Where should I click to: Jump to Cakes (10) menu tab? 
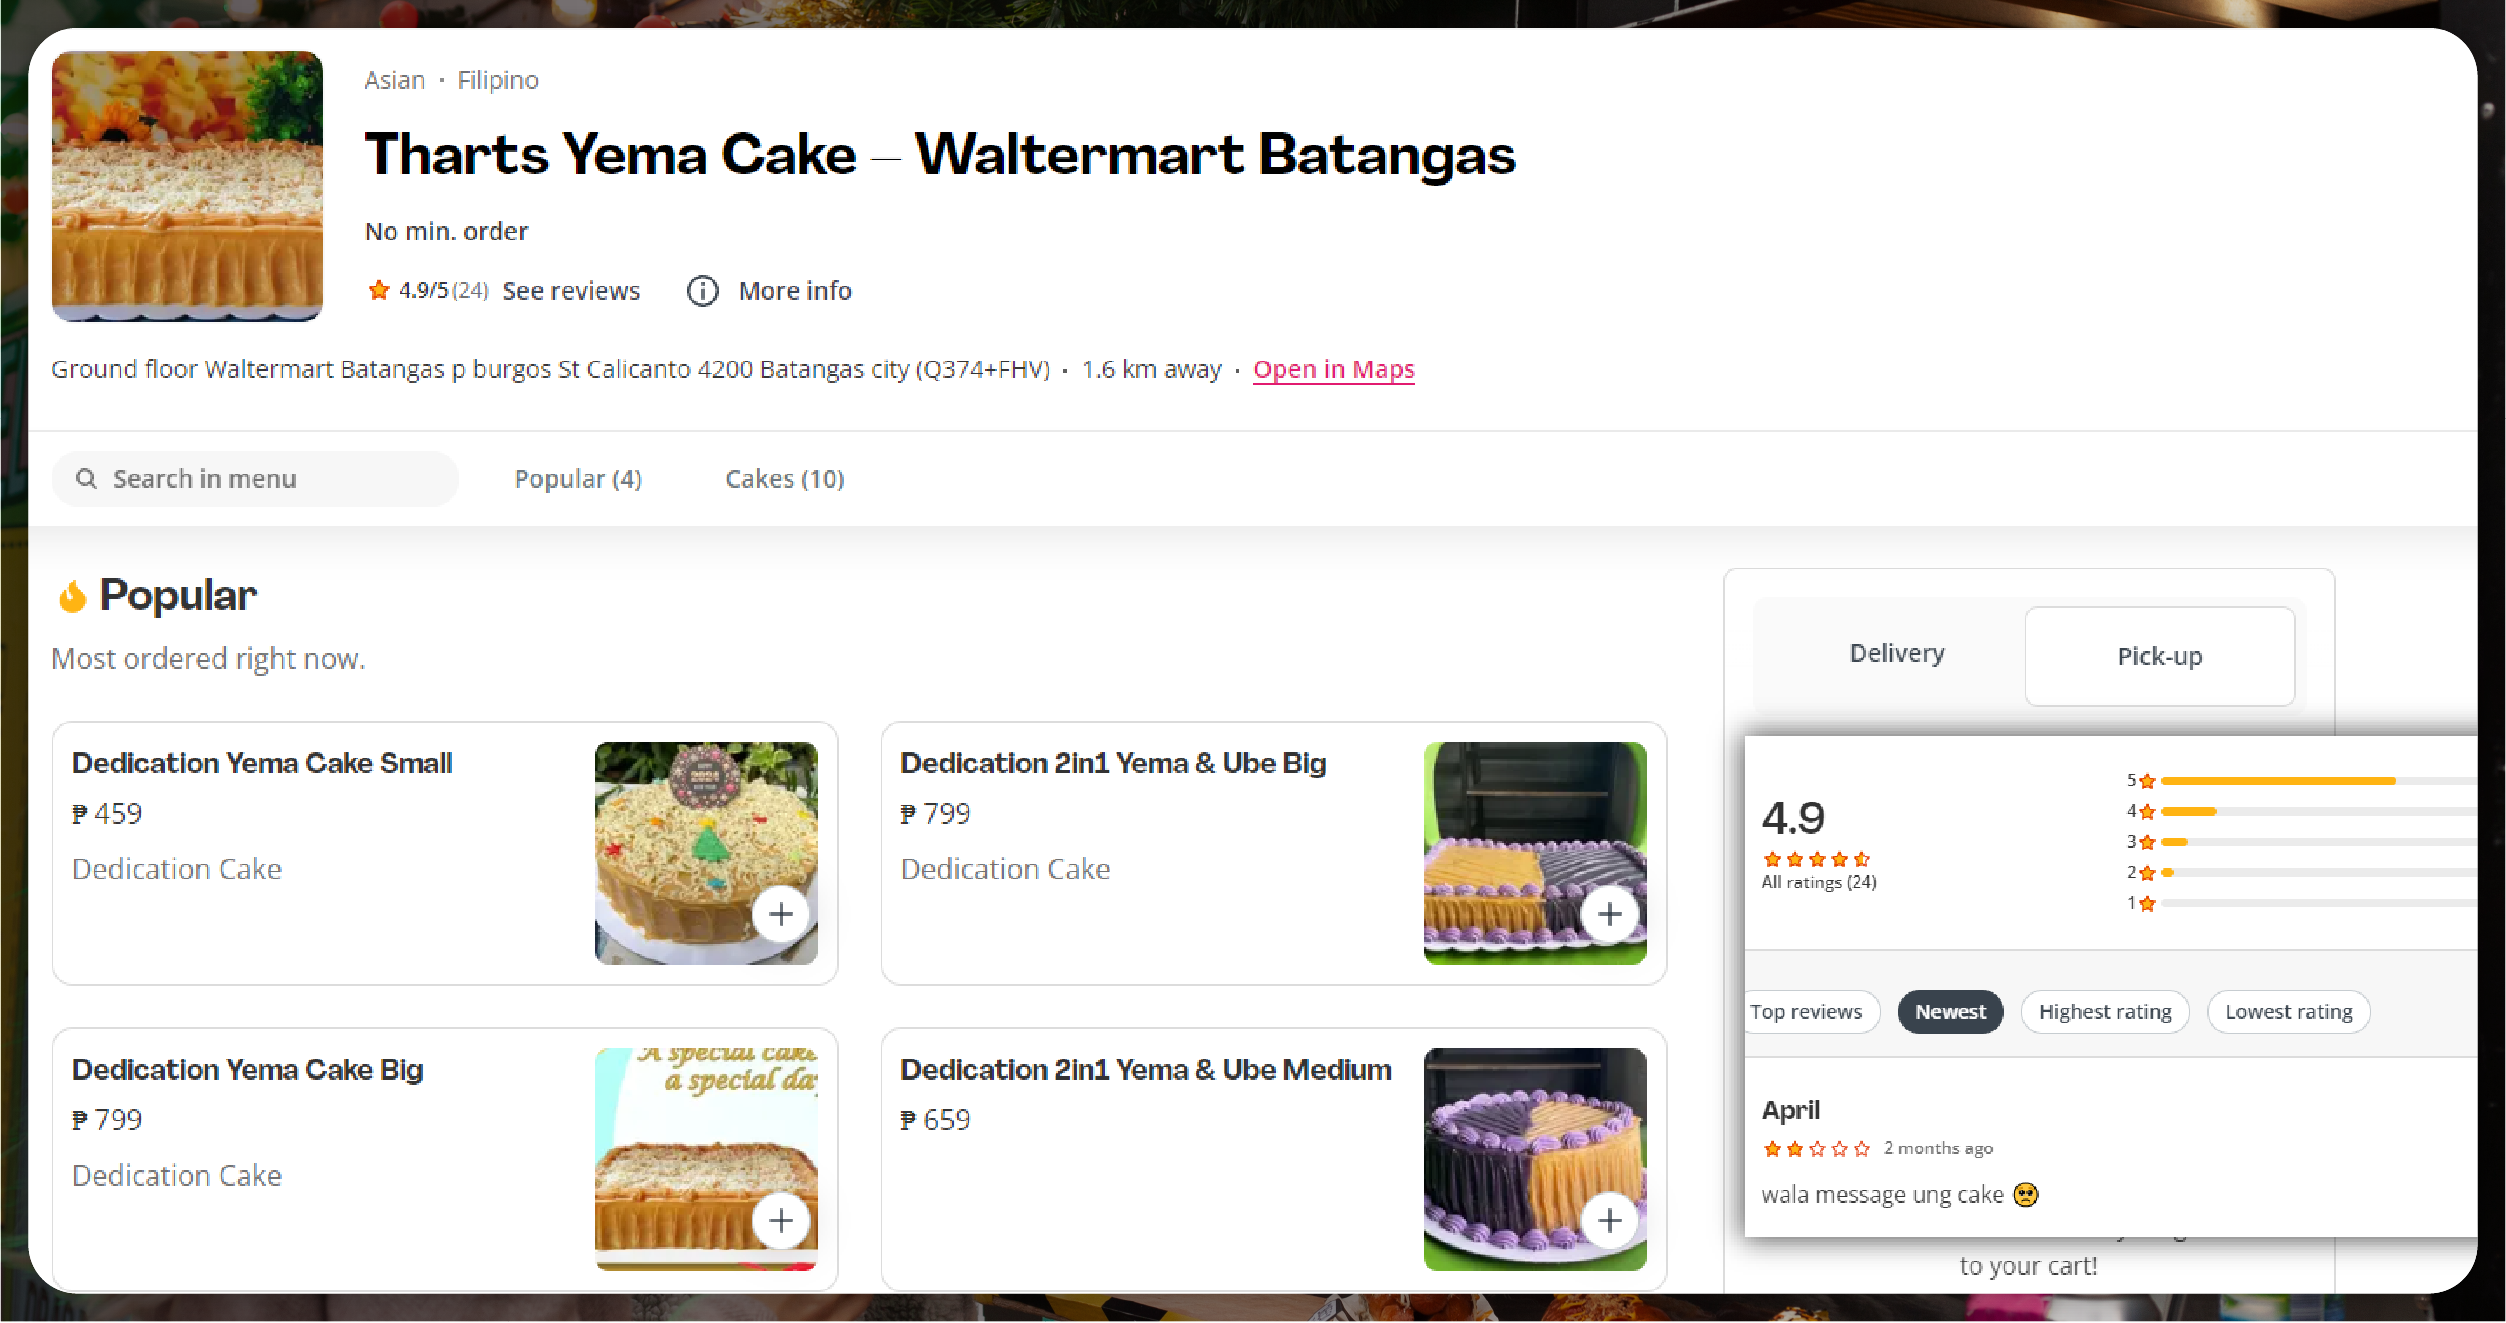[x=784, y=479]
